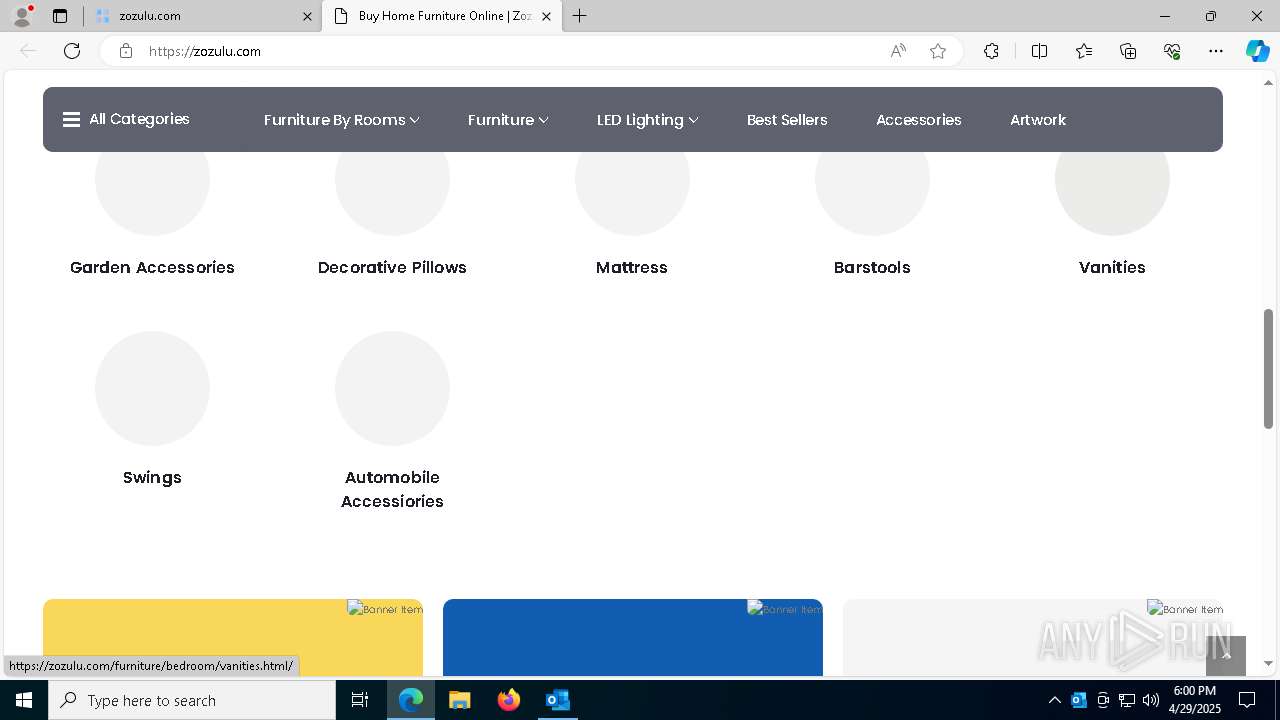Open the tab actions menu icon
Screen dimensions: 1280x720
60,16
